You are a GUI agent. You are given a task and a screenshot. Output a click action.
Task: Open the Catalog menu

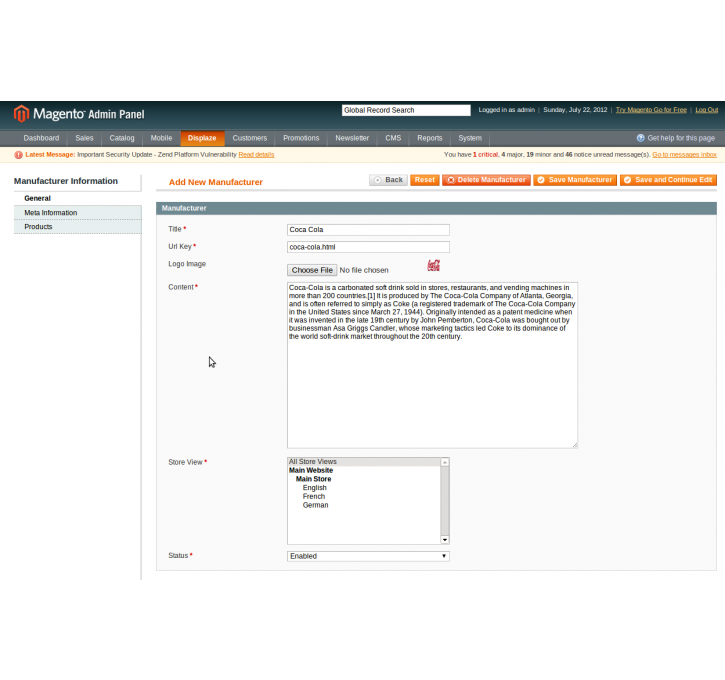pyautogui.click(x=122, y=138)
